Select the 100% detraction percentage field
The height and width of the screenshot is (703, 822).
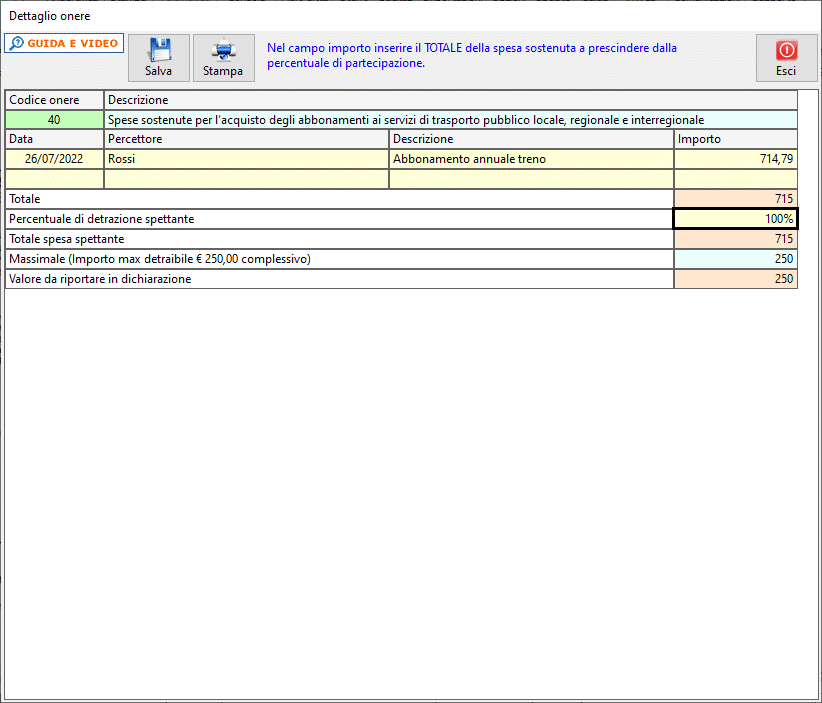[736, 219]
